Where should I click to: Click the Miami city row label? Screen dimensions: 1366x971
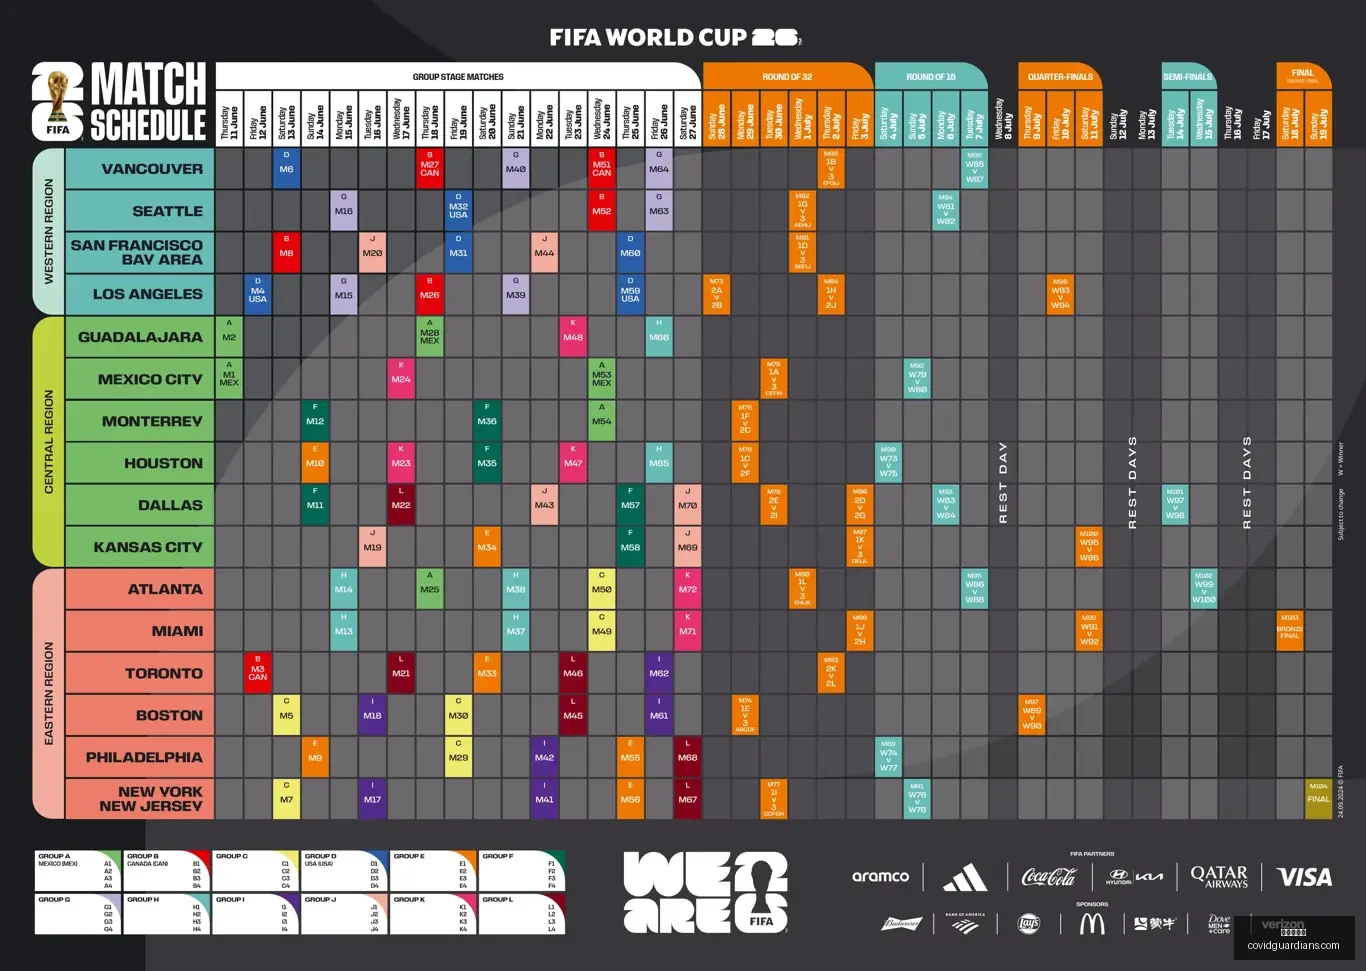[x=140, y=631]
